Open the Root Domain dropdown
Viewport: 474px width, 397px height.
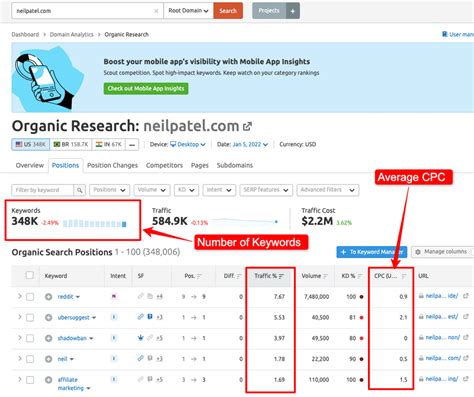click(x=188, y=11)
